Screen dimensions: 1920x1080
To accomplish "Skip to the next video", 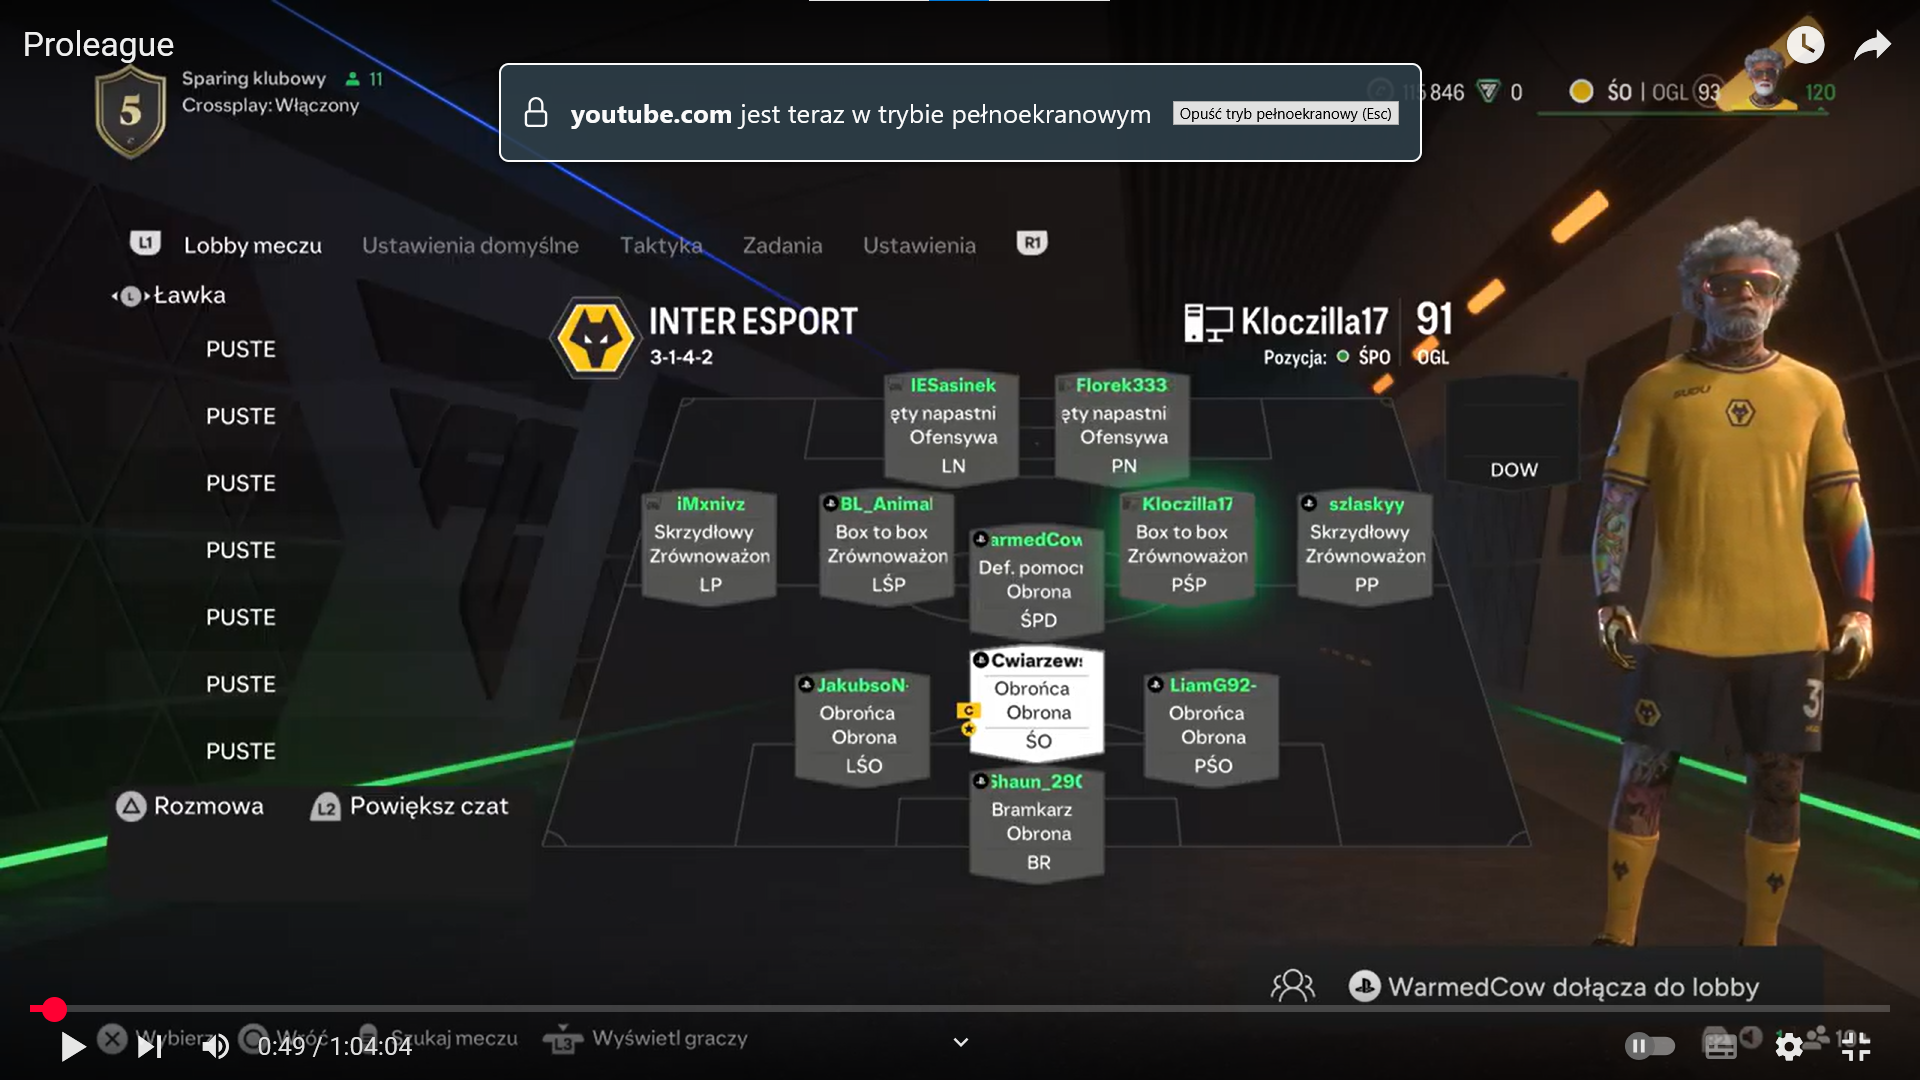I will pos(149,1047).
